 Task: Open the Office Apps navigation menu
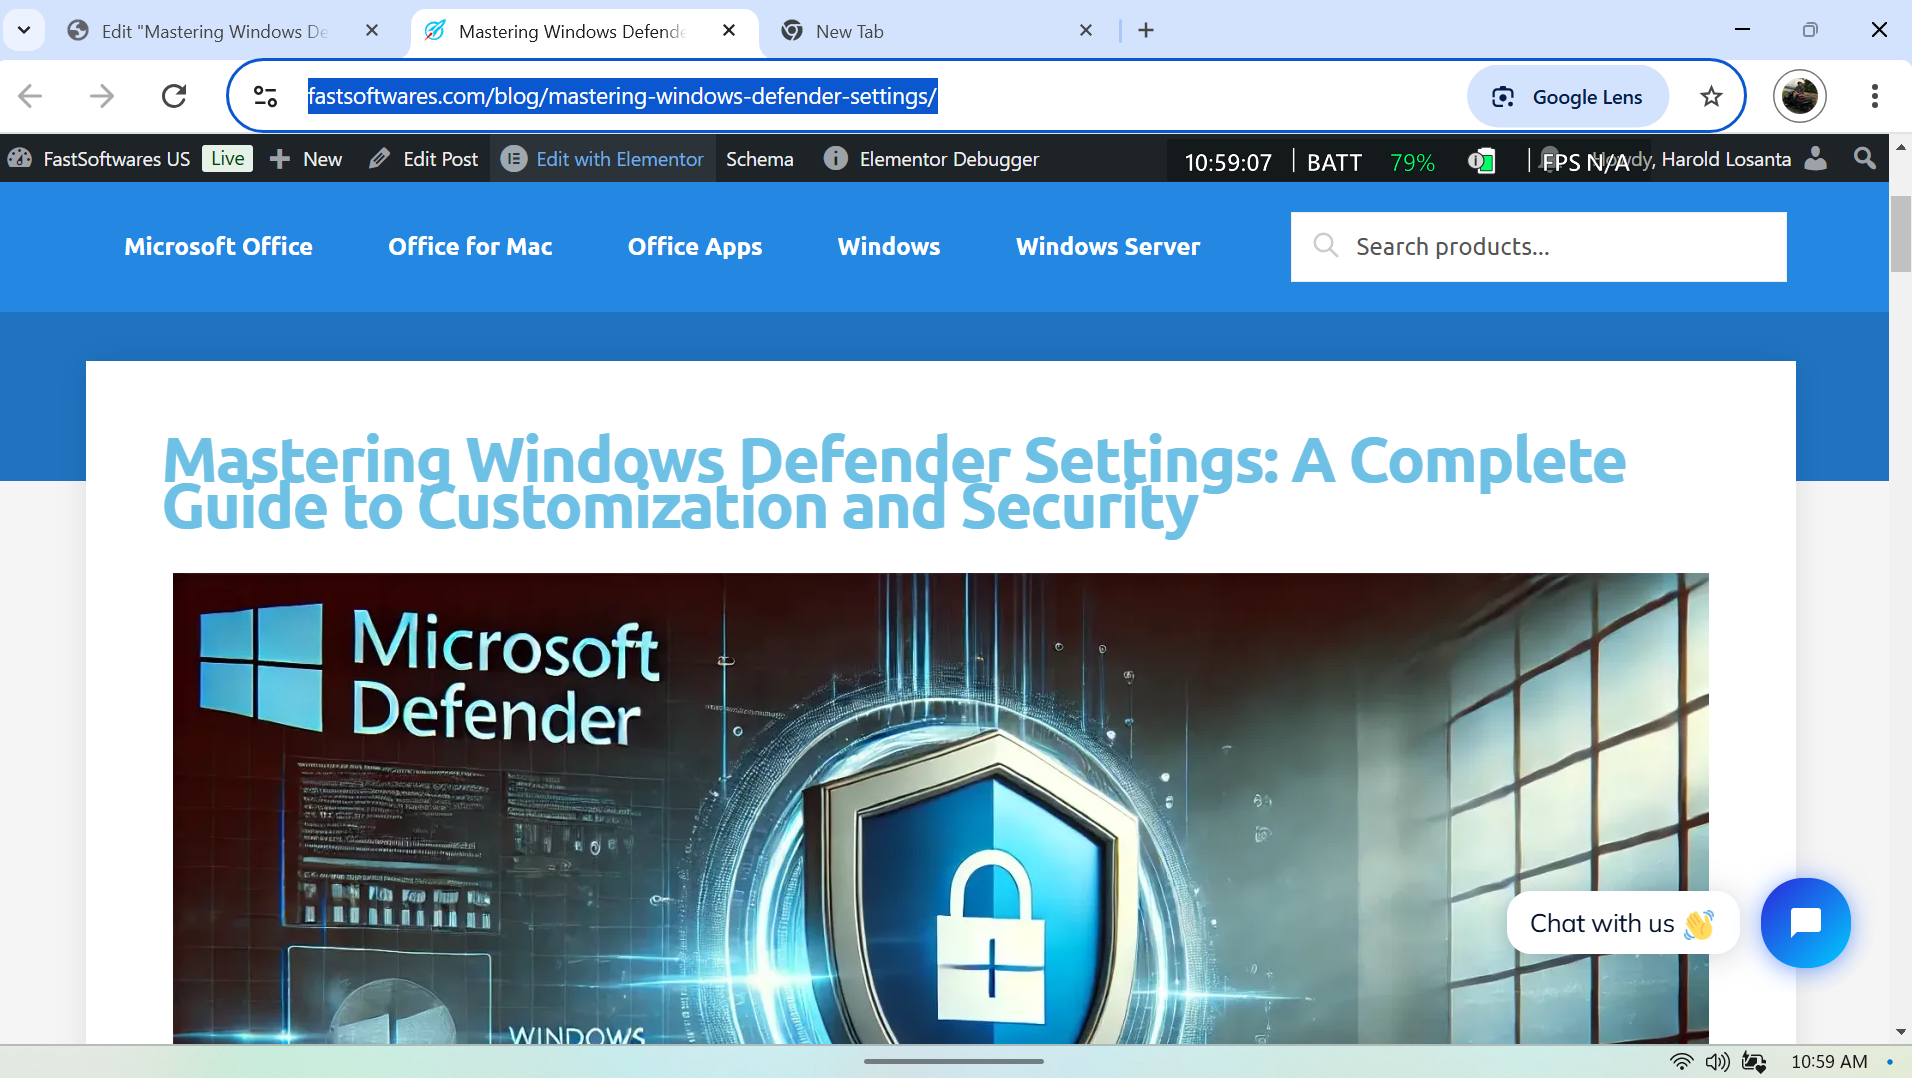(695, 246)
